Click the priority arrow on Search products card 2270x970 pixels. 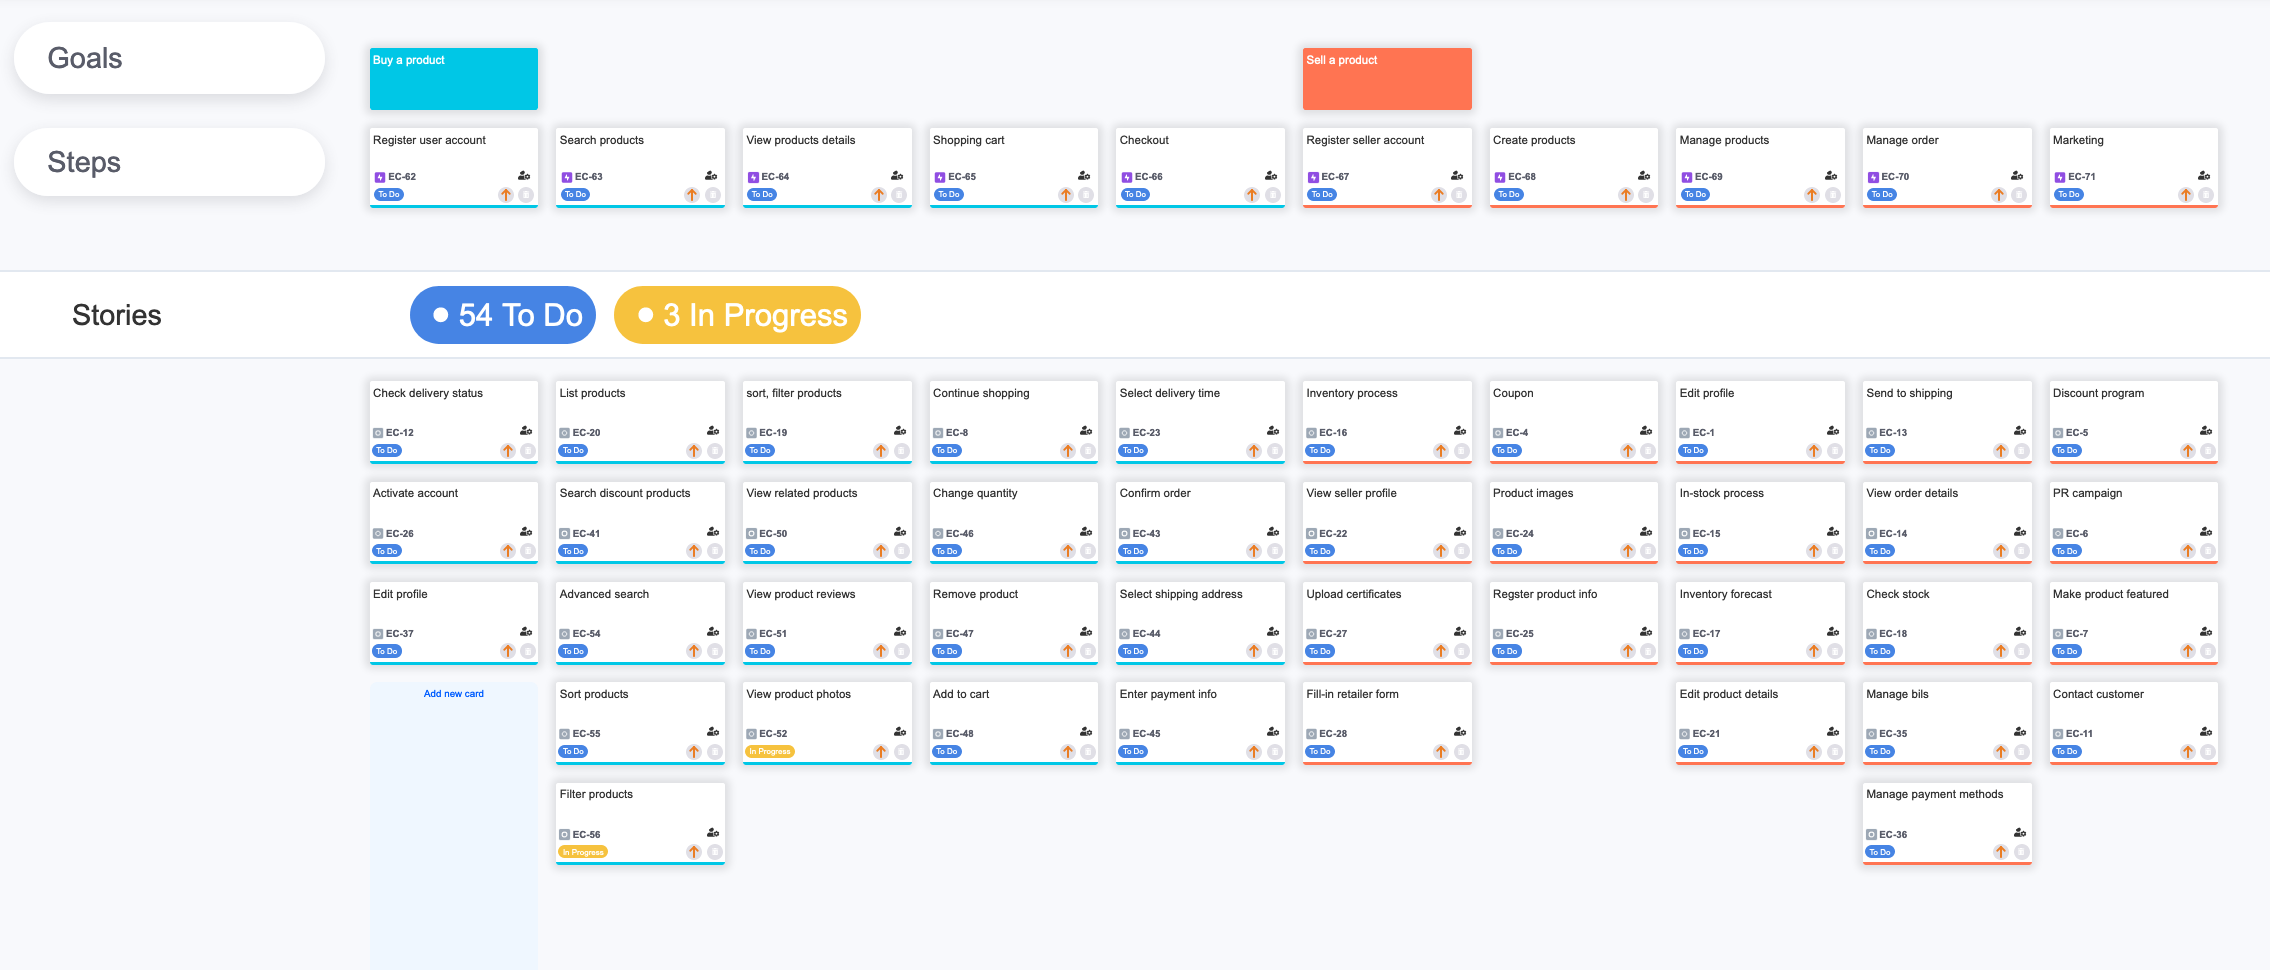pyautogui.click(x=692, y=195)
